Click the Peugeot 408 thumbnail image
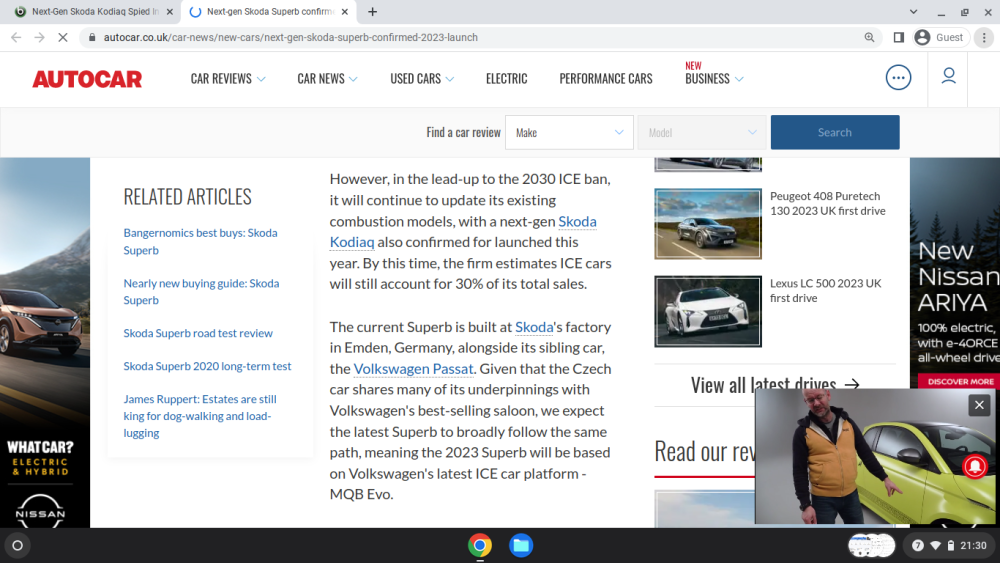 tap(708, 224)
